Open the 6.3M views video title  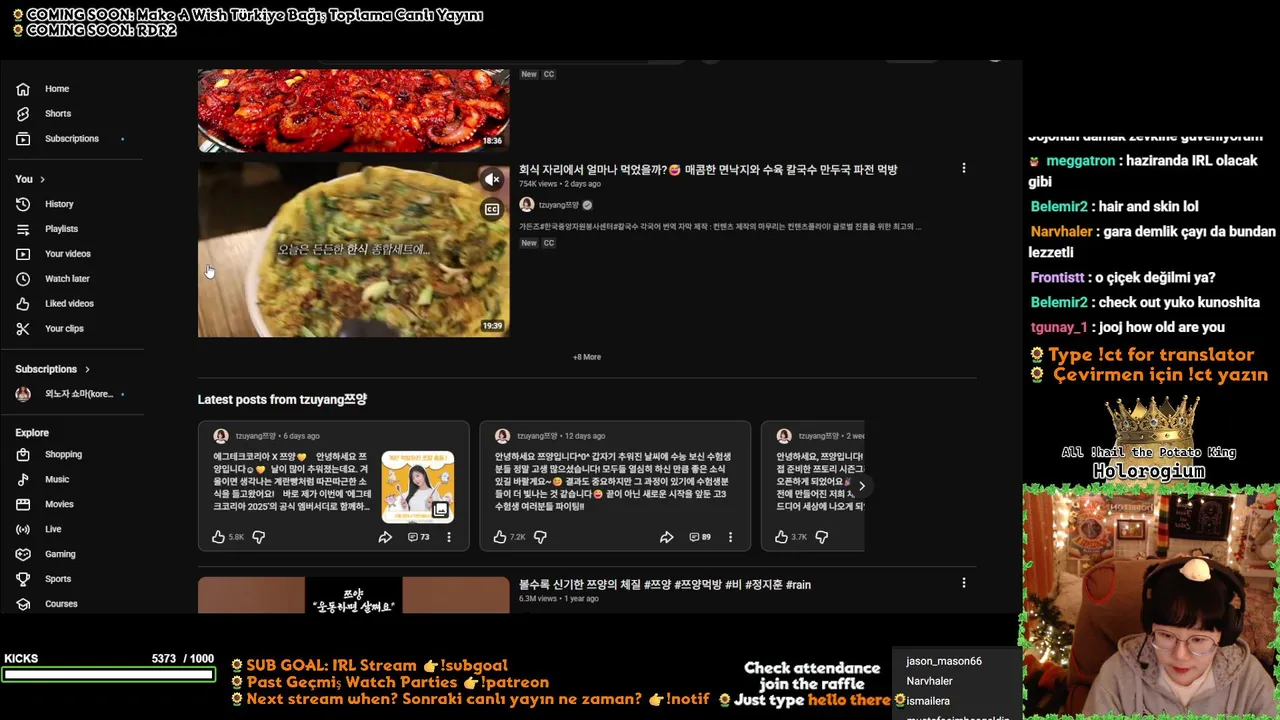click(665, 585)
